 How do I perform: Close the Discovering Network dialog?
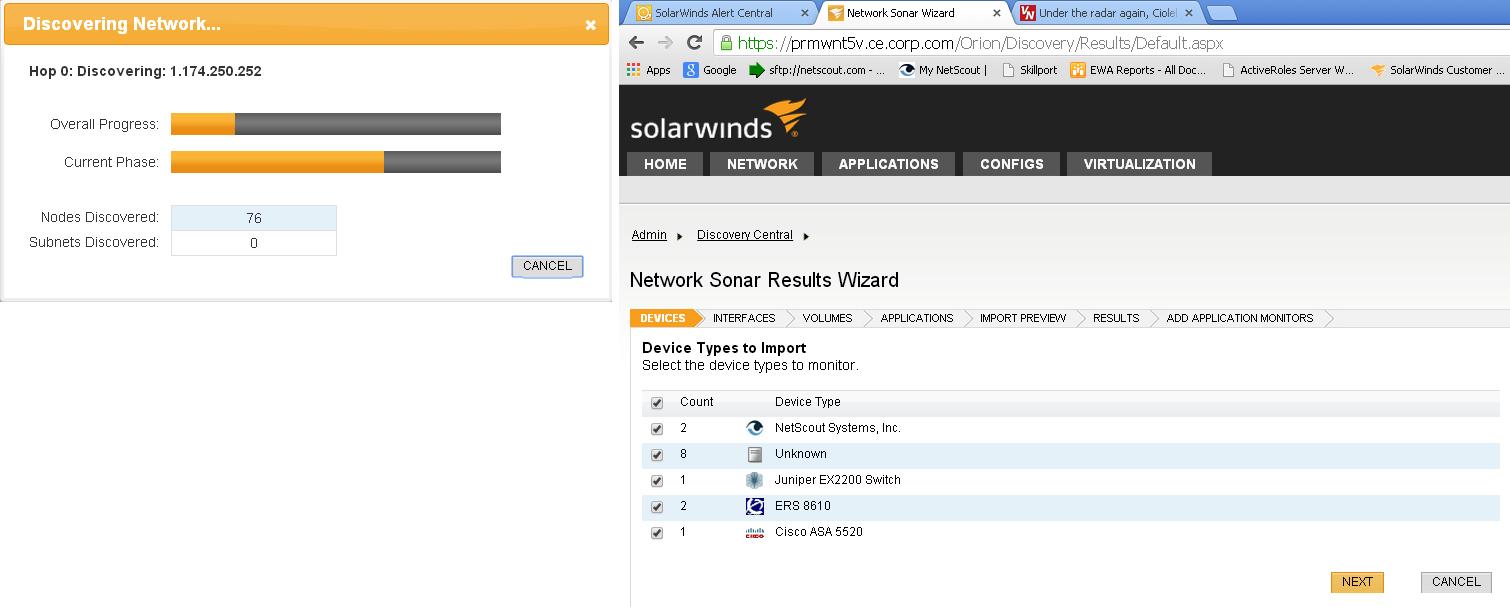click(x=590, y=25)
